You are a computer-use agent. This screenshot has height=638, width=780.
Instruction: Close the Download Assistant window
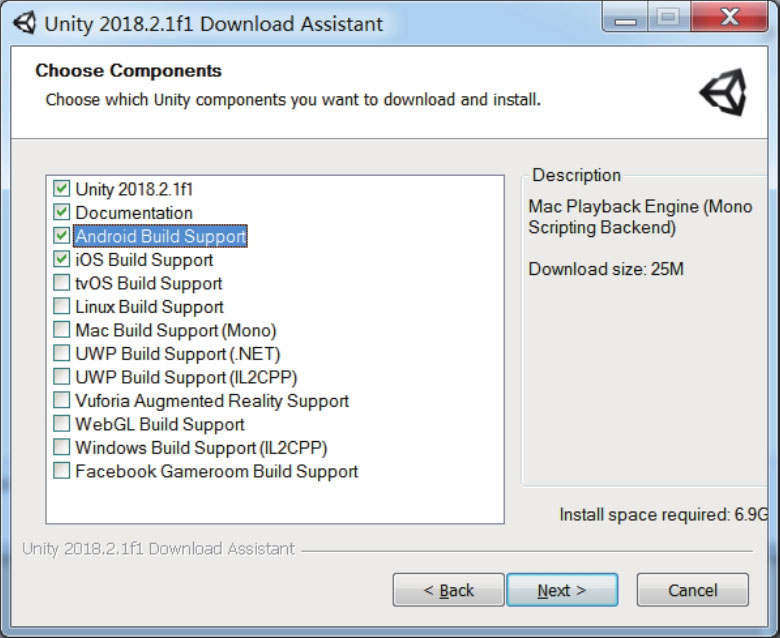click(729, 17)
